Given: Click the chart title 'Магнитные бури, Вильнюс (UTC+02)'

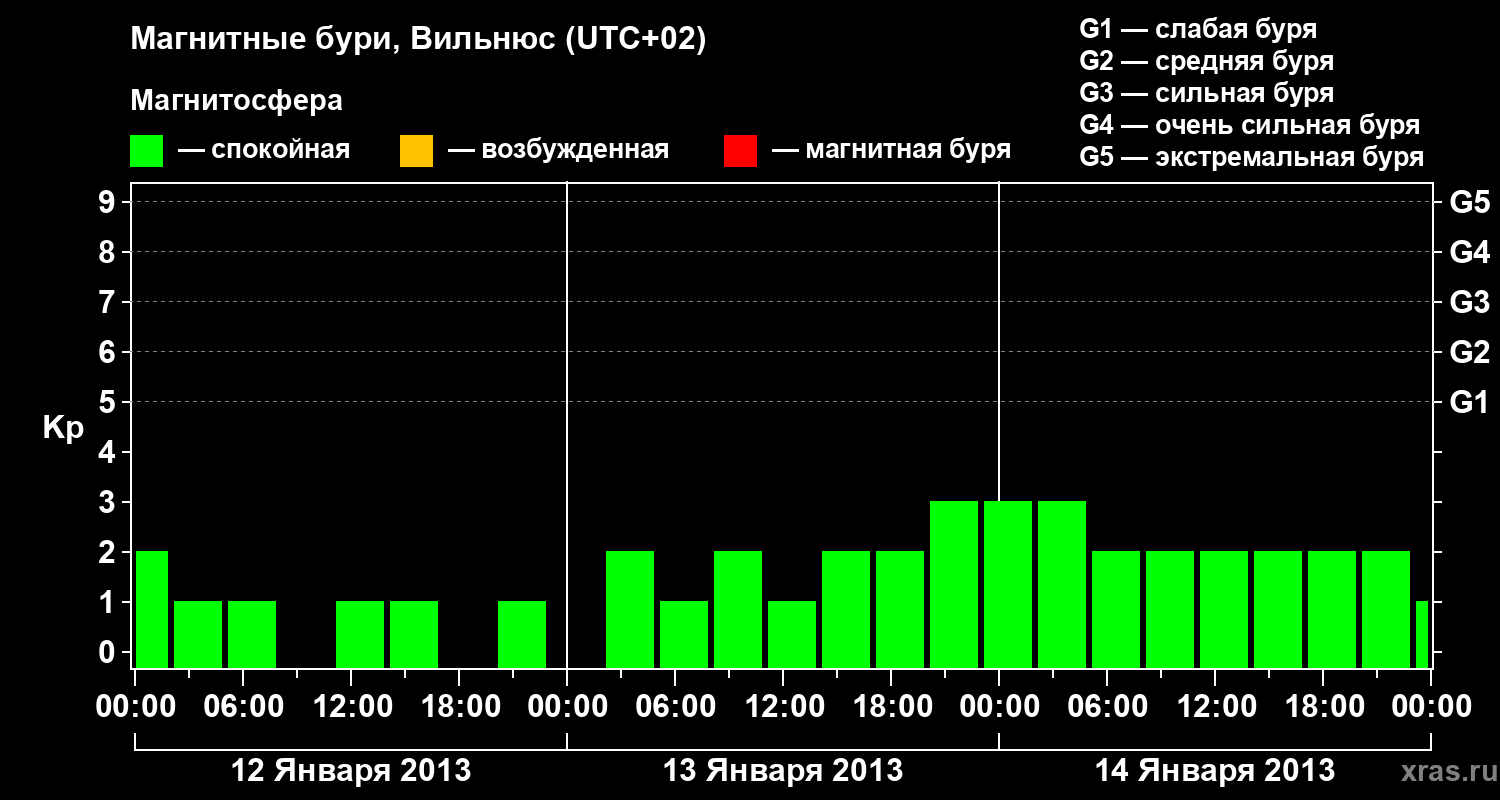Looking at the screenshot, I should pos(419,40).
